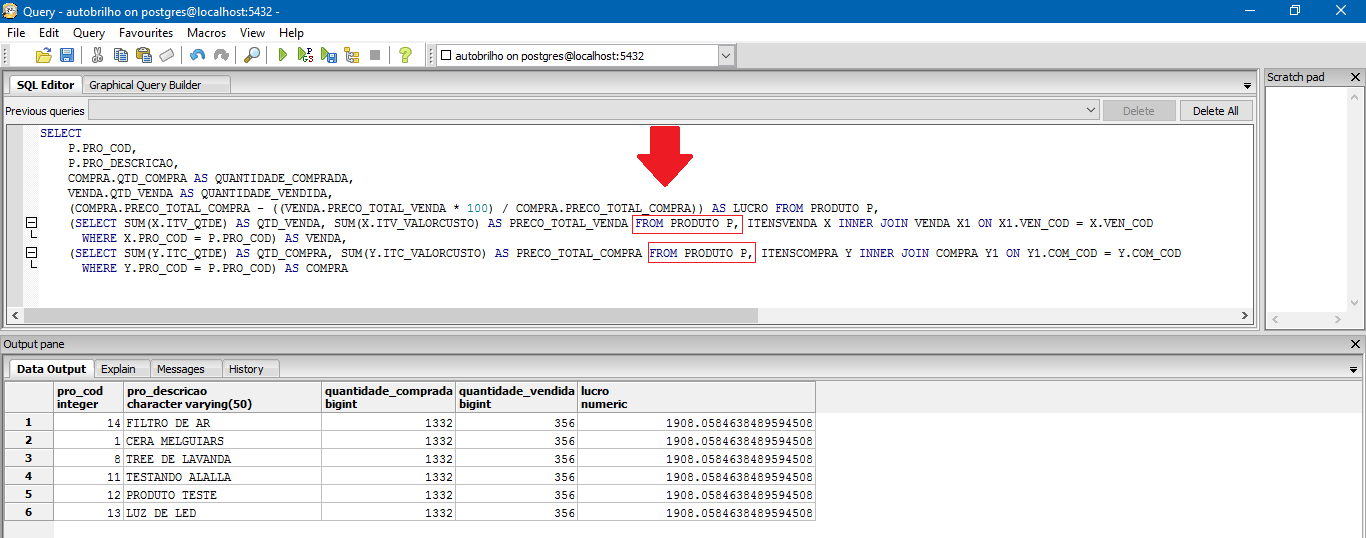This screenshot has width=1366, height=538.
Task: Open the Query menu
Action: point(89,33)
